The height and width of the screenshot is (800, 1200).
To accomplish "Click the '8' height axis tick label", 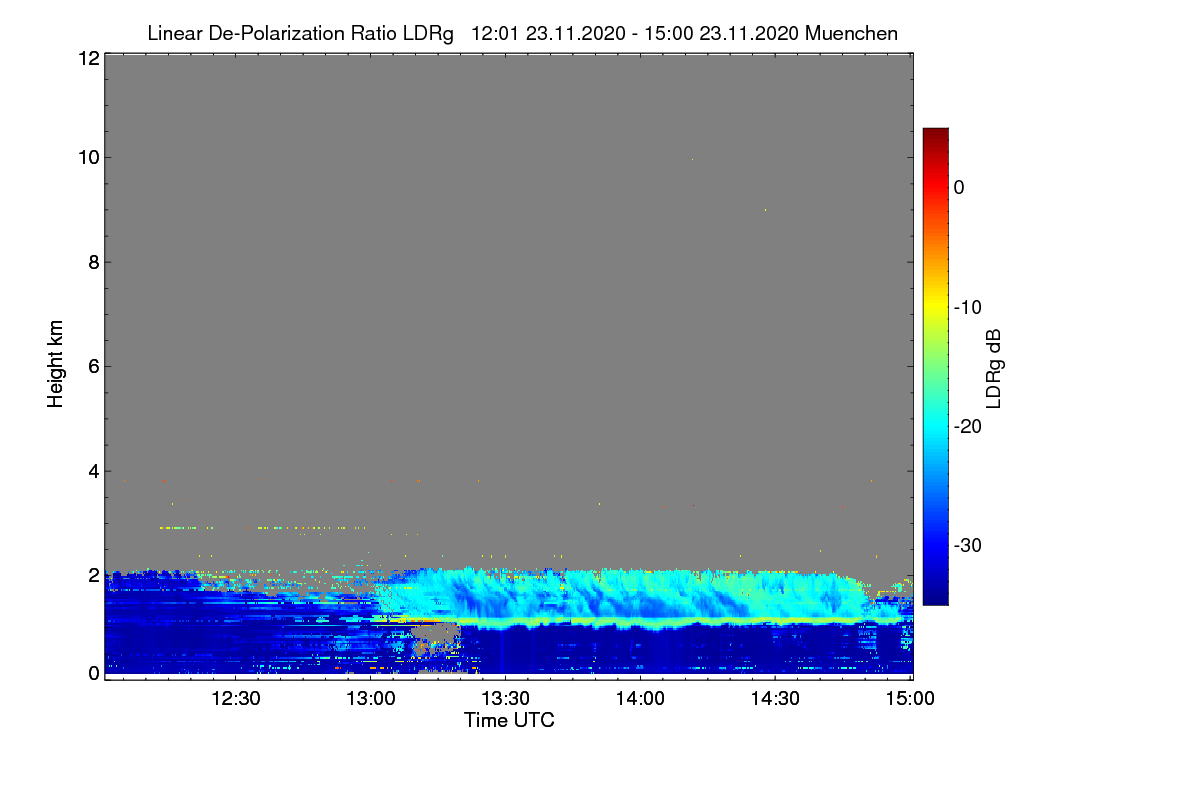I will click(94, 262).
